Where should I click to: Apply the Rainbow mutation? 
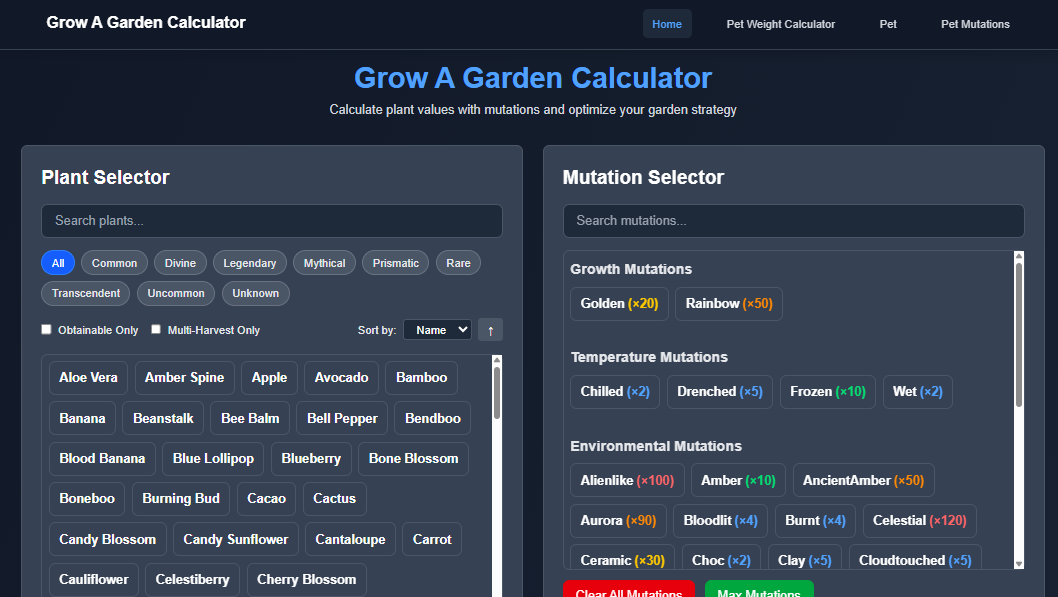(x=728, y=303)
